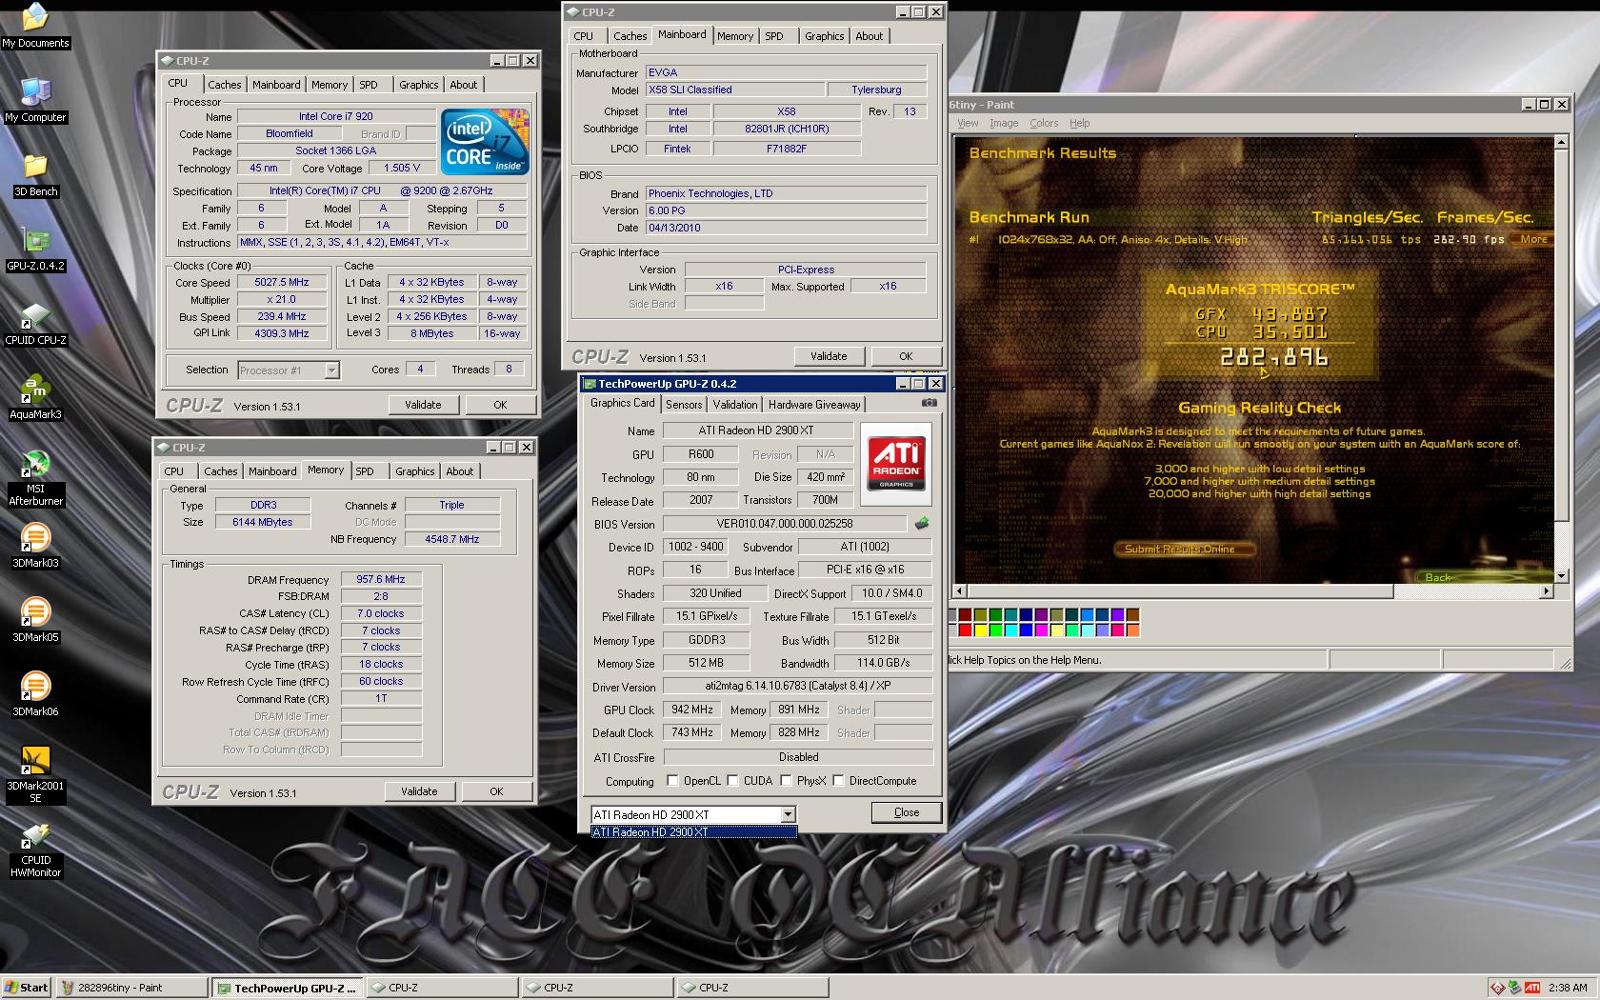The image size is (1600, 1000).
Task: Pick the orange color swatch in Paint
Action: coord(1133,630)
